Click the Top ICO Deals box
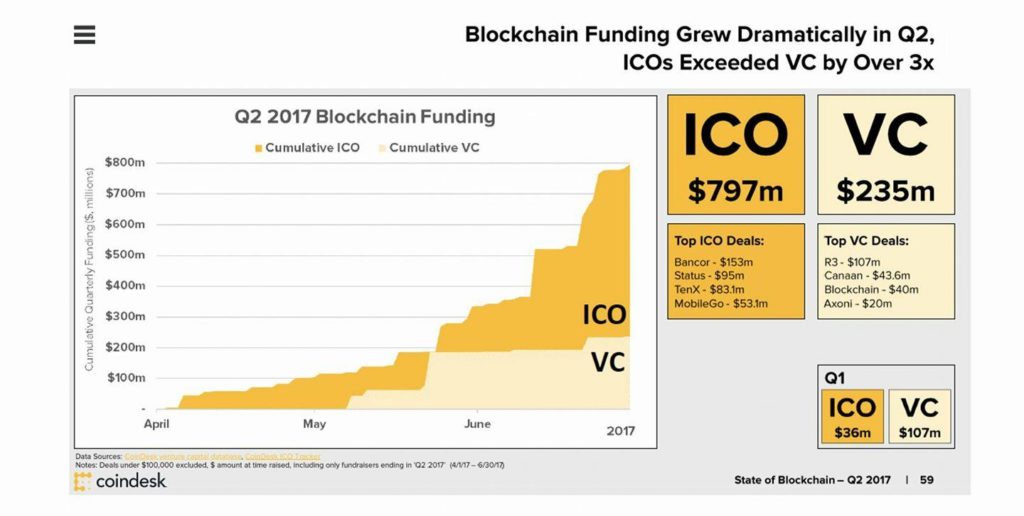This screenshot has width=1024, height=516. pyautogui.click(x=736, y=271)
